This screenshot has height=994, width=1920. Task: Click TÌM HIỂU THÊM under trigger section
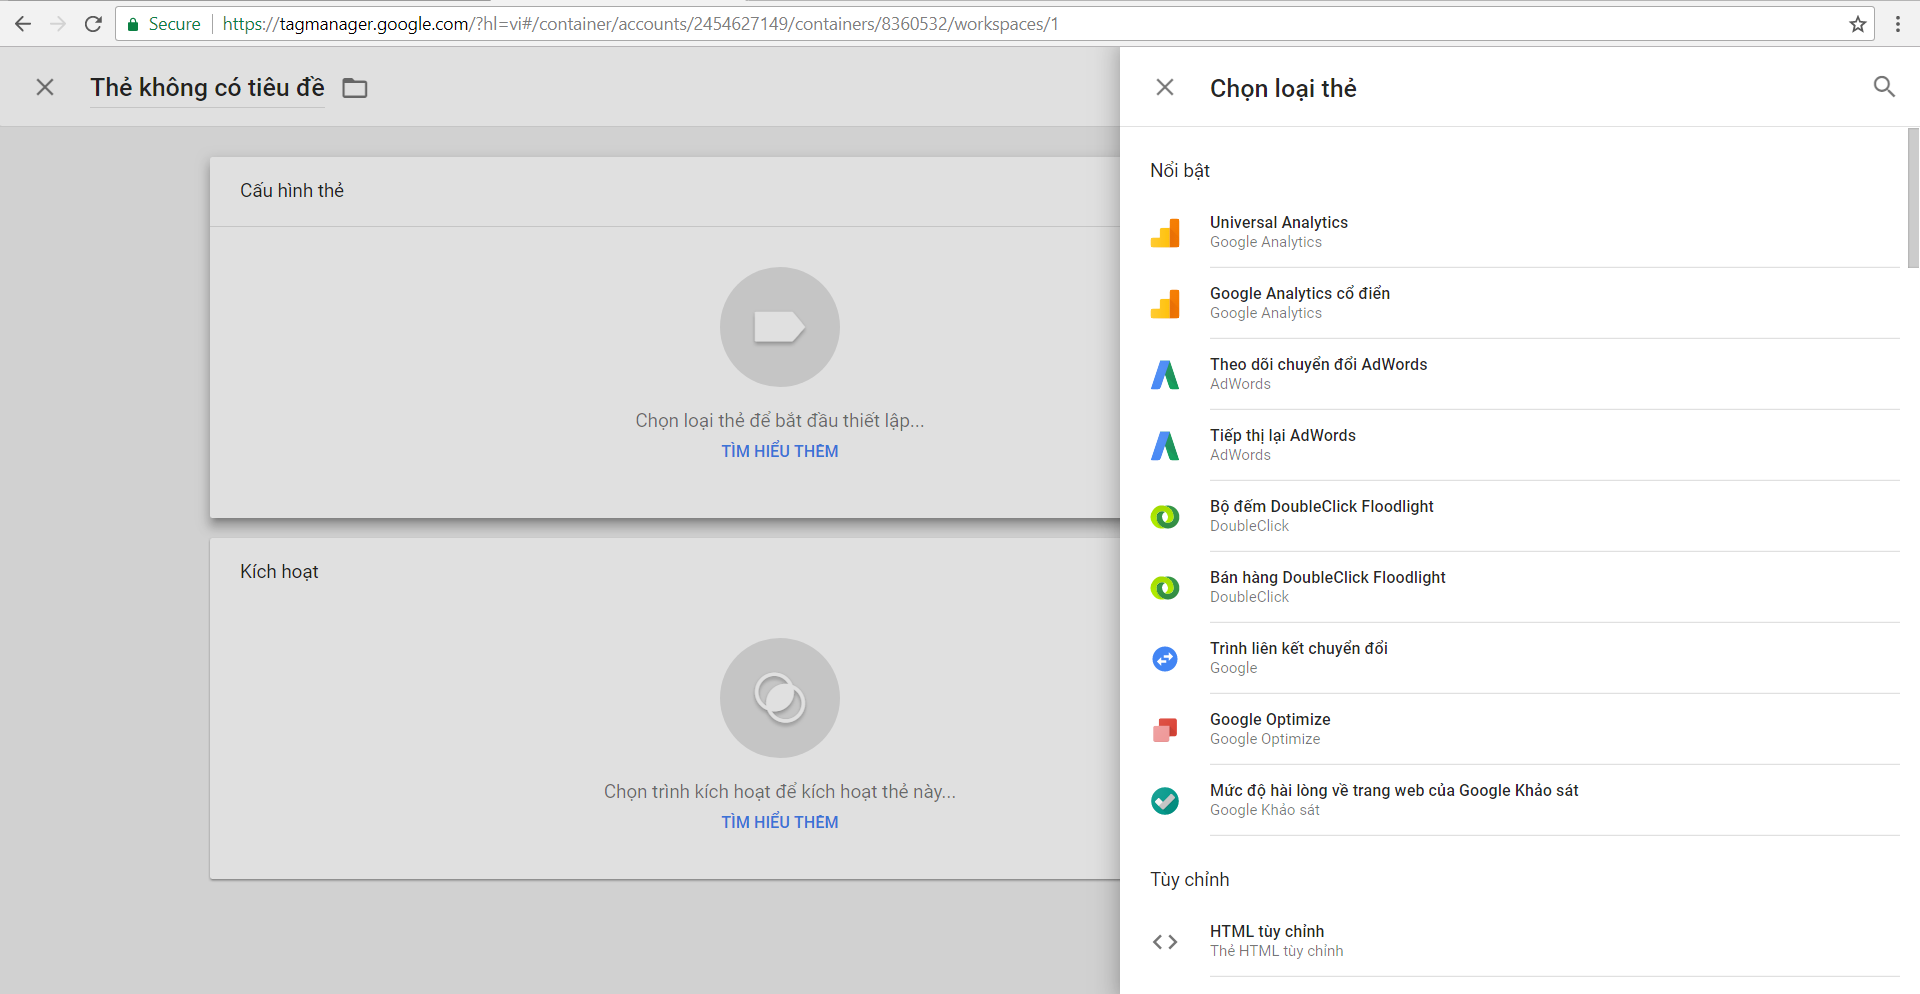[x=780, y=822]
